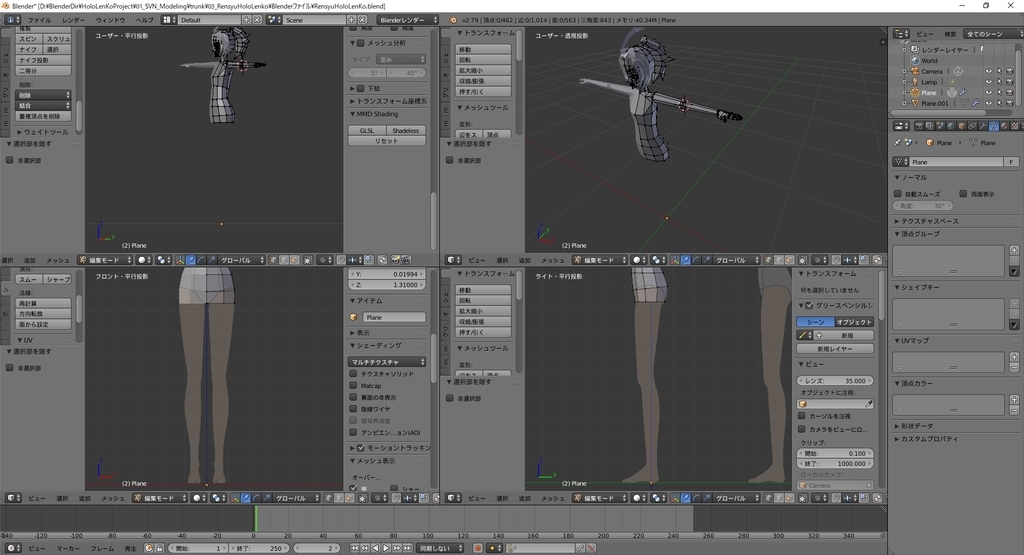Screen dimensions: 1024x555
Task: Open the Object data (mesh) properties tab
Action: (x=993, y=126)
